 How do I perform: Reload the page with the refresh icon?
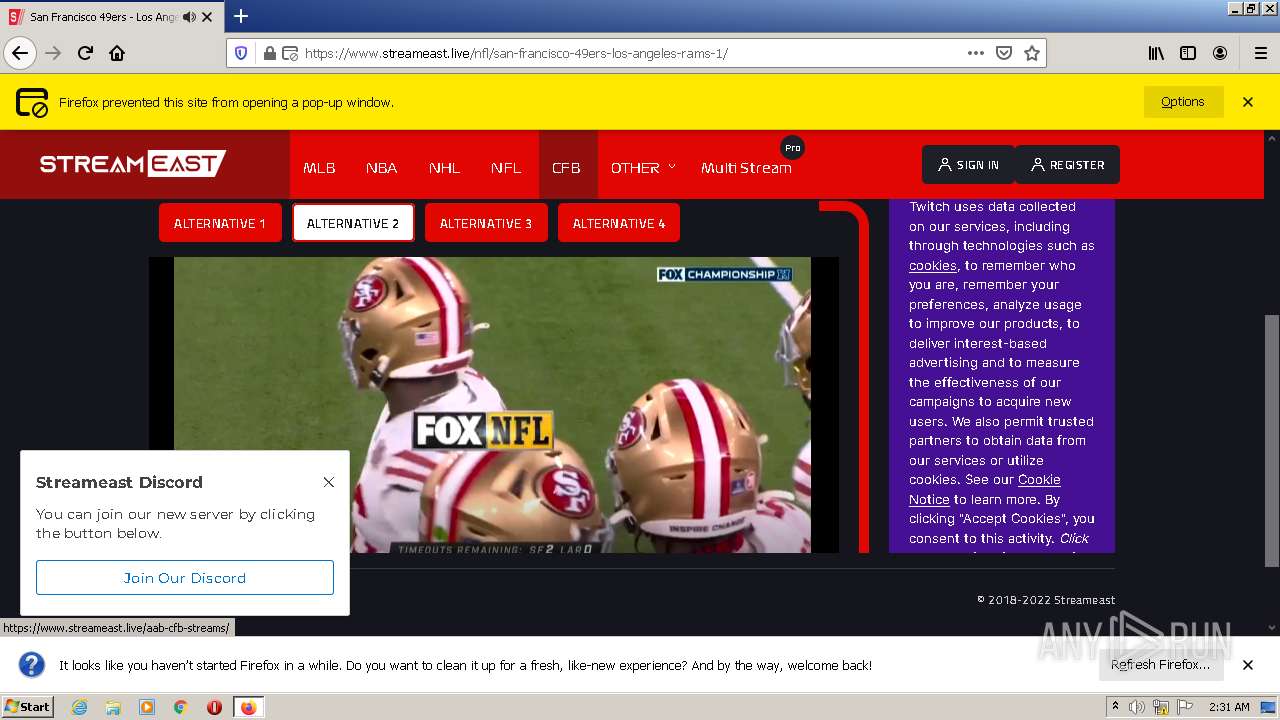point(85,53)
